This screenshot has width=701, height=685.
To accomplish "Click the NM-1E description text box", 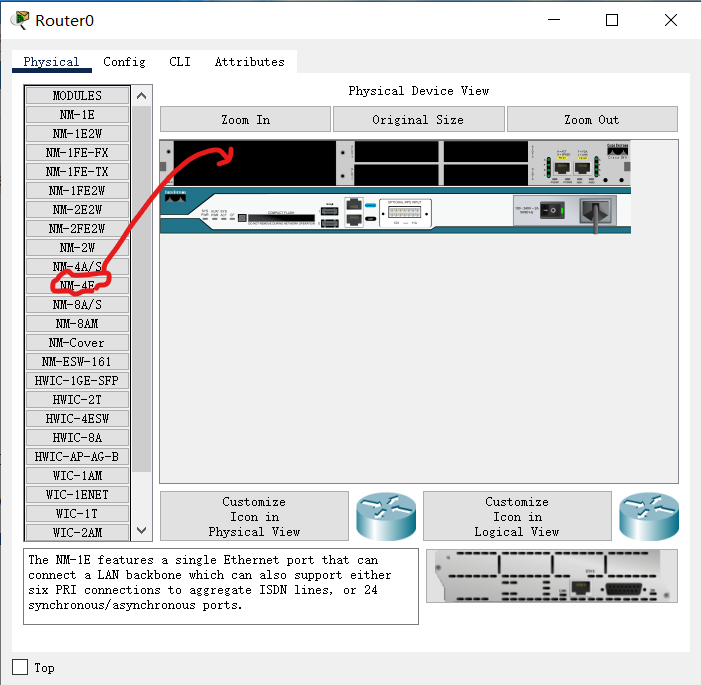I will (221, 587).
